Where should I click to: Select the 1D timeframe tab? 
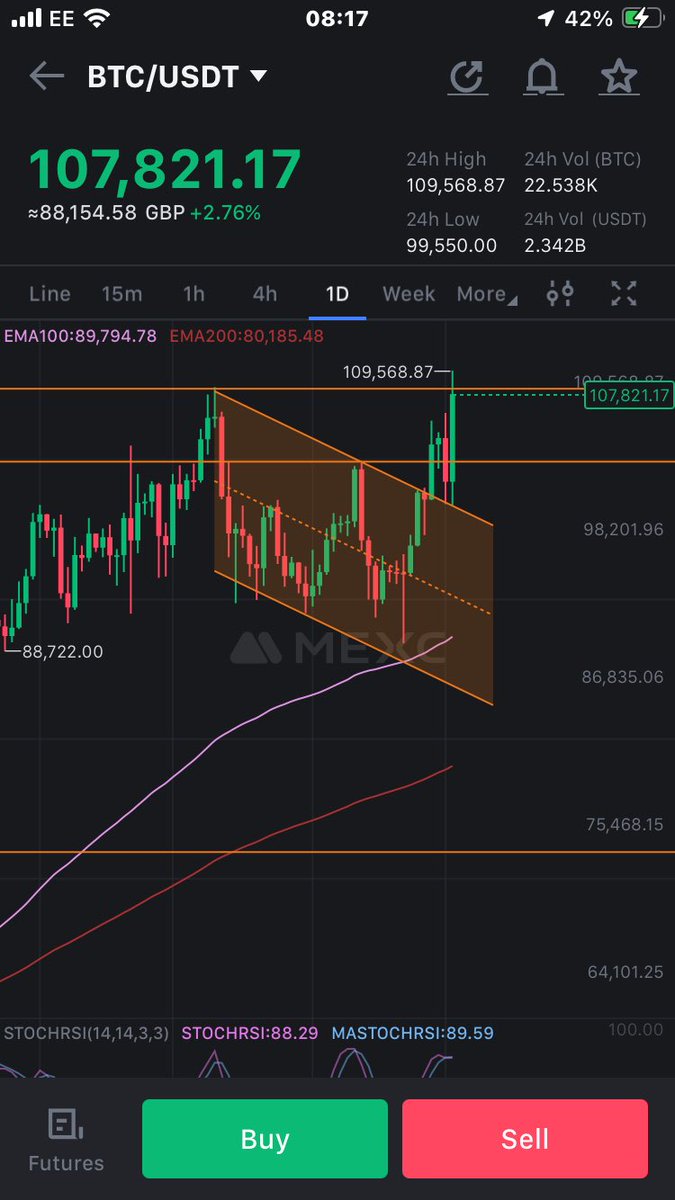(x=337, y=294)
